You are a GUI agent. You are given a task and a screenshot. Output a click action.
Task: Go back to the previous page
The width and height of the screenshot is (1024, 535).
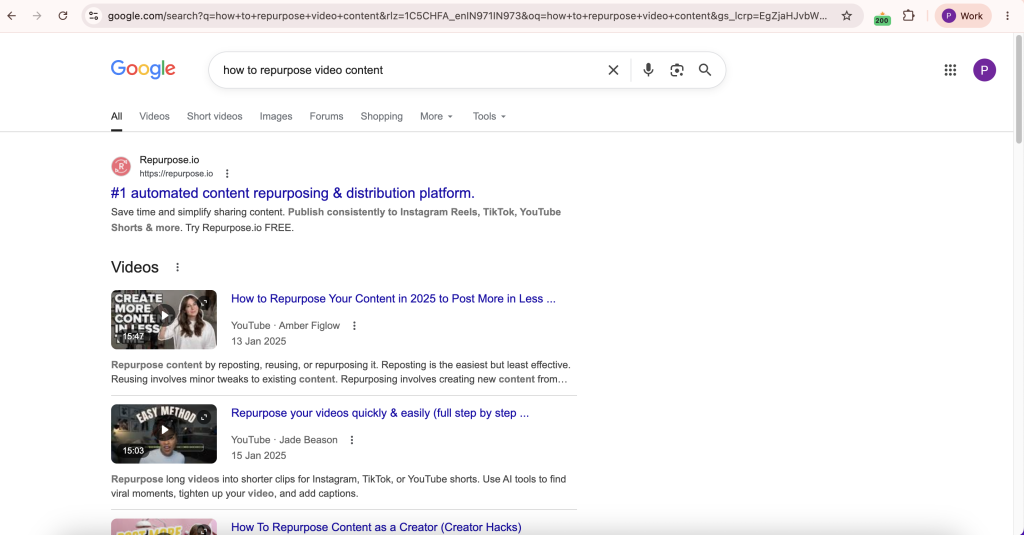pos(12,16)
